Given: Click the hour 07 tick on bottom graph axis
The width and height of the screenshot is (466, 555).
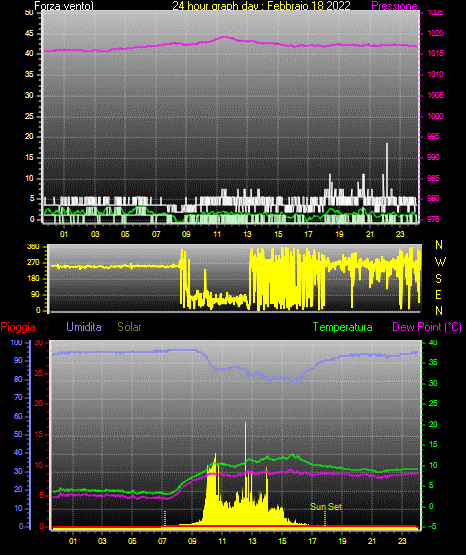Looking at the screenshot, I should pyautogui.click(x=162, y=541).
